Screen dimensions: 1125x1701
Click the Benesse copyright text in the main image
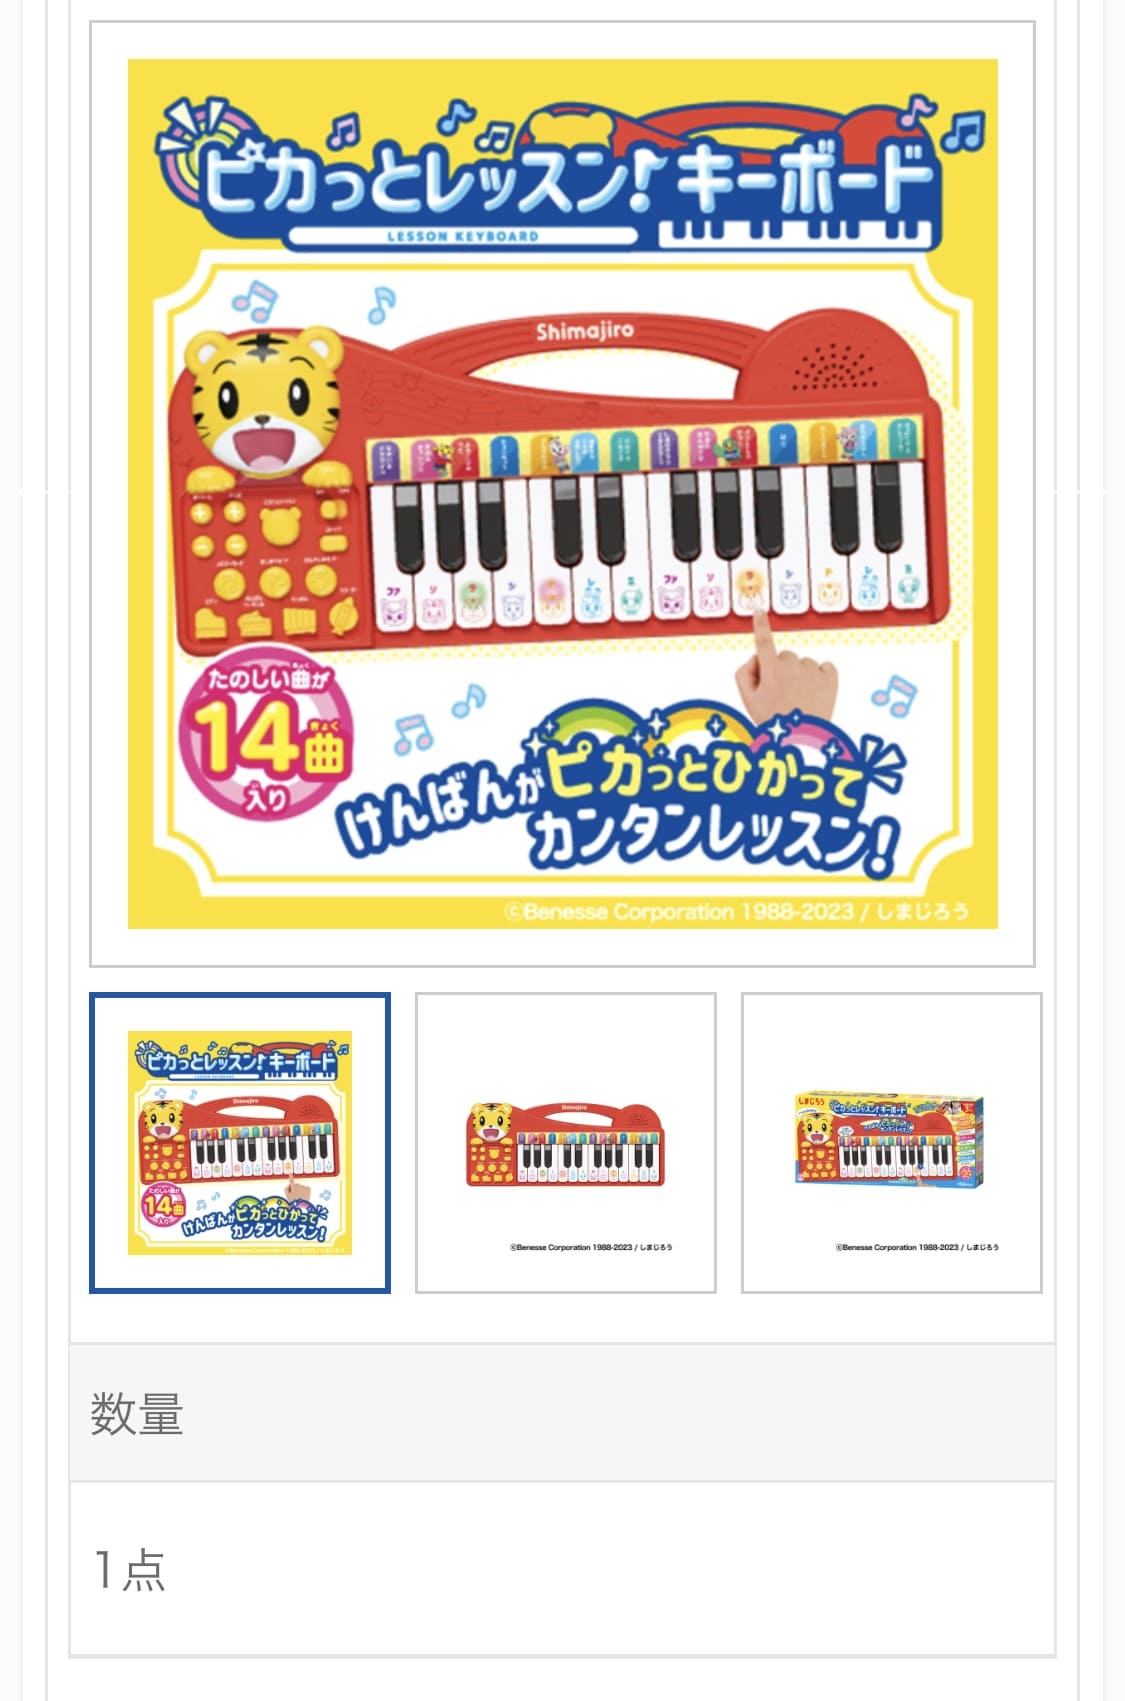pyautogui.click(x=736, y=911)
